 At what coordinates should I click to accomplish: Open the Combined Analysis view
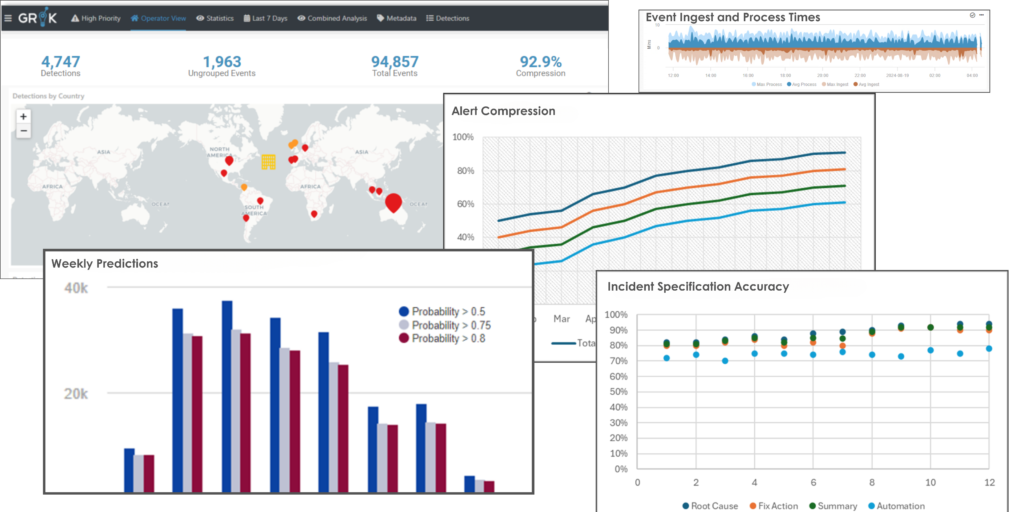(334, 18)
